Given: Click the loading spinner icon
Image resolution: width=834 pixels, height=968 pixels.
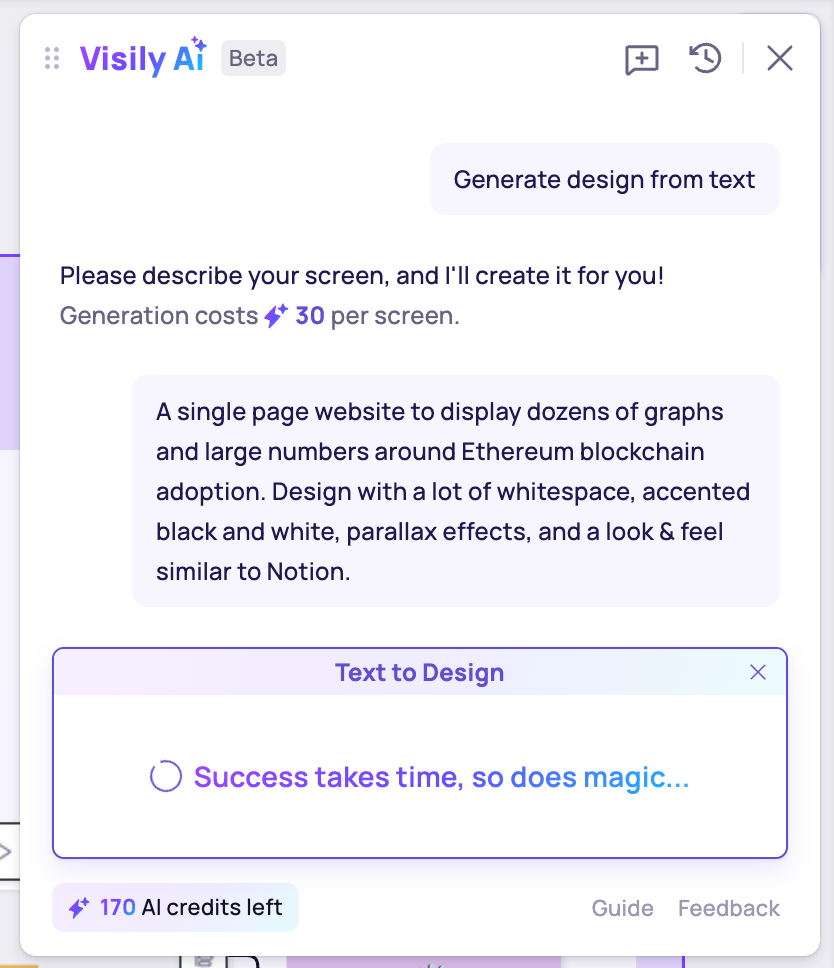Looking at the screenshot, I should [x=166, y=777].
